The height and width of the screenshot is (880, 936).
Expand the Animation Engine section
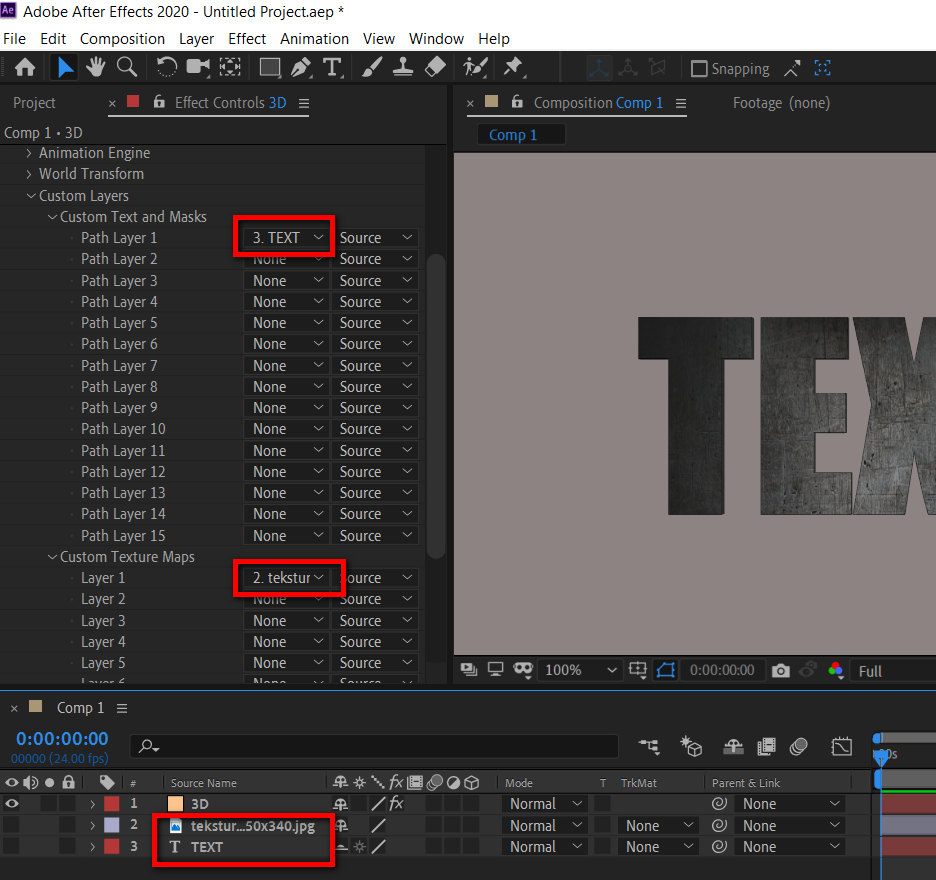click(x=29, y=153)
